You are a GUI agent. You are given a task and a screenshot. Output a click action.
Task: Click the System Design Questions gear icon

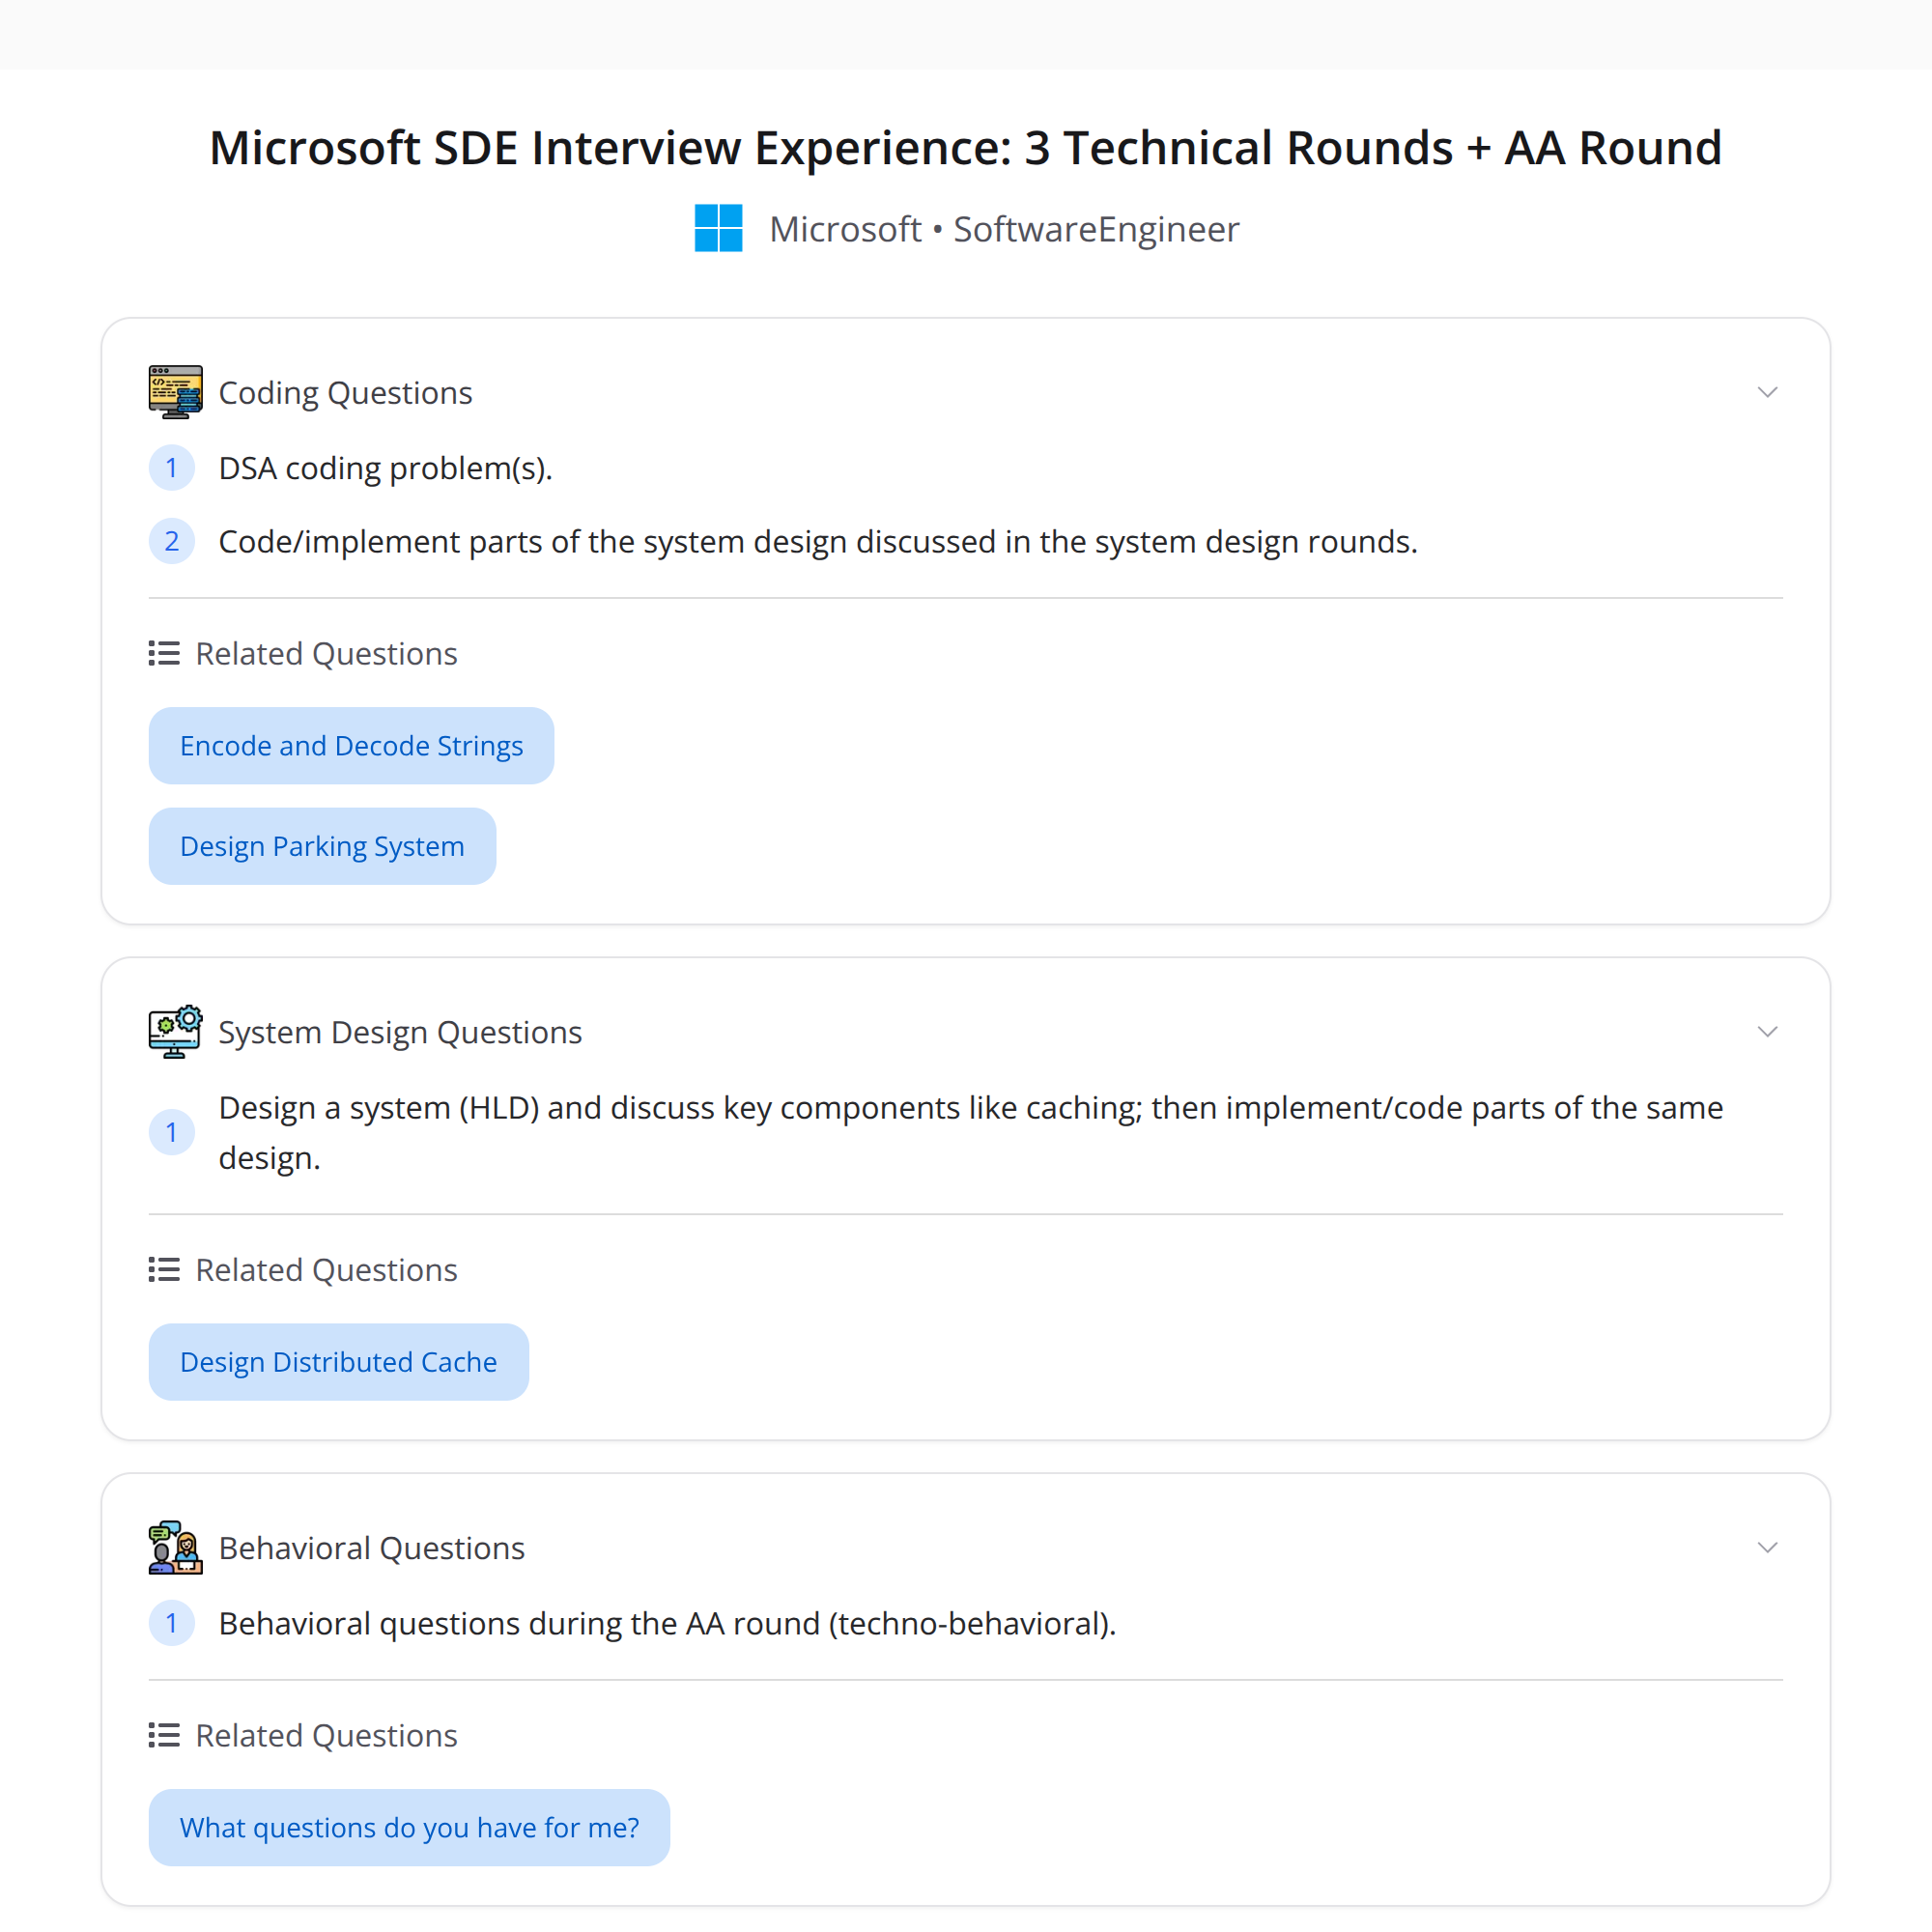point(175,1031)
